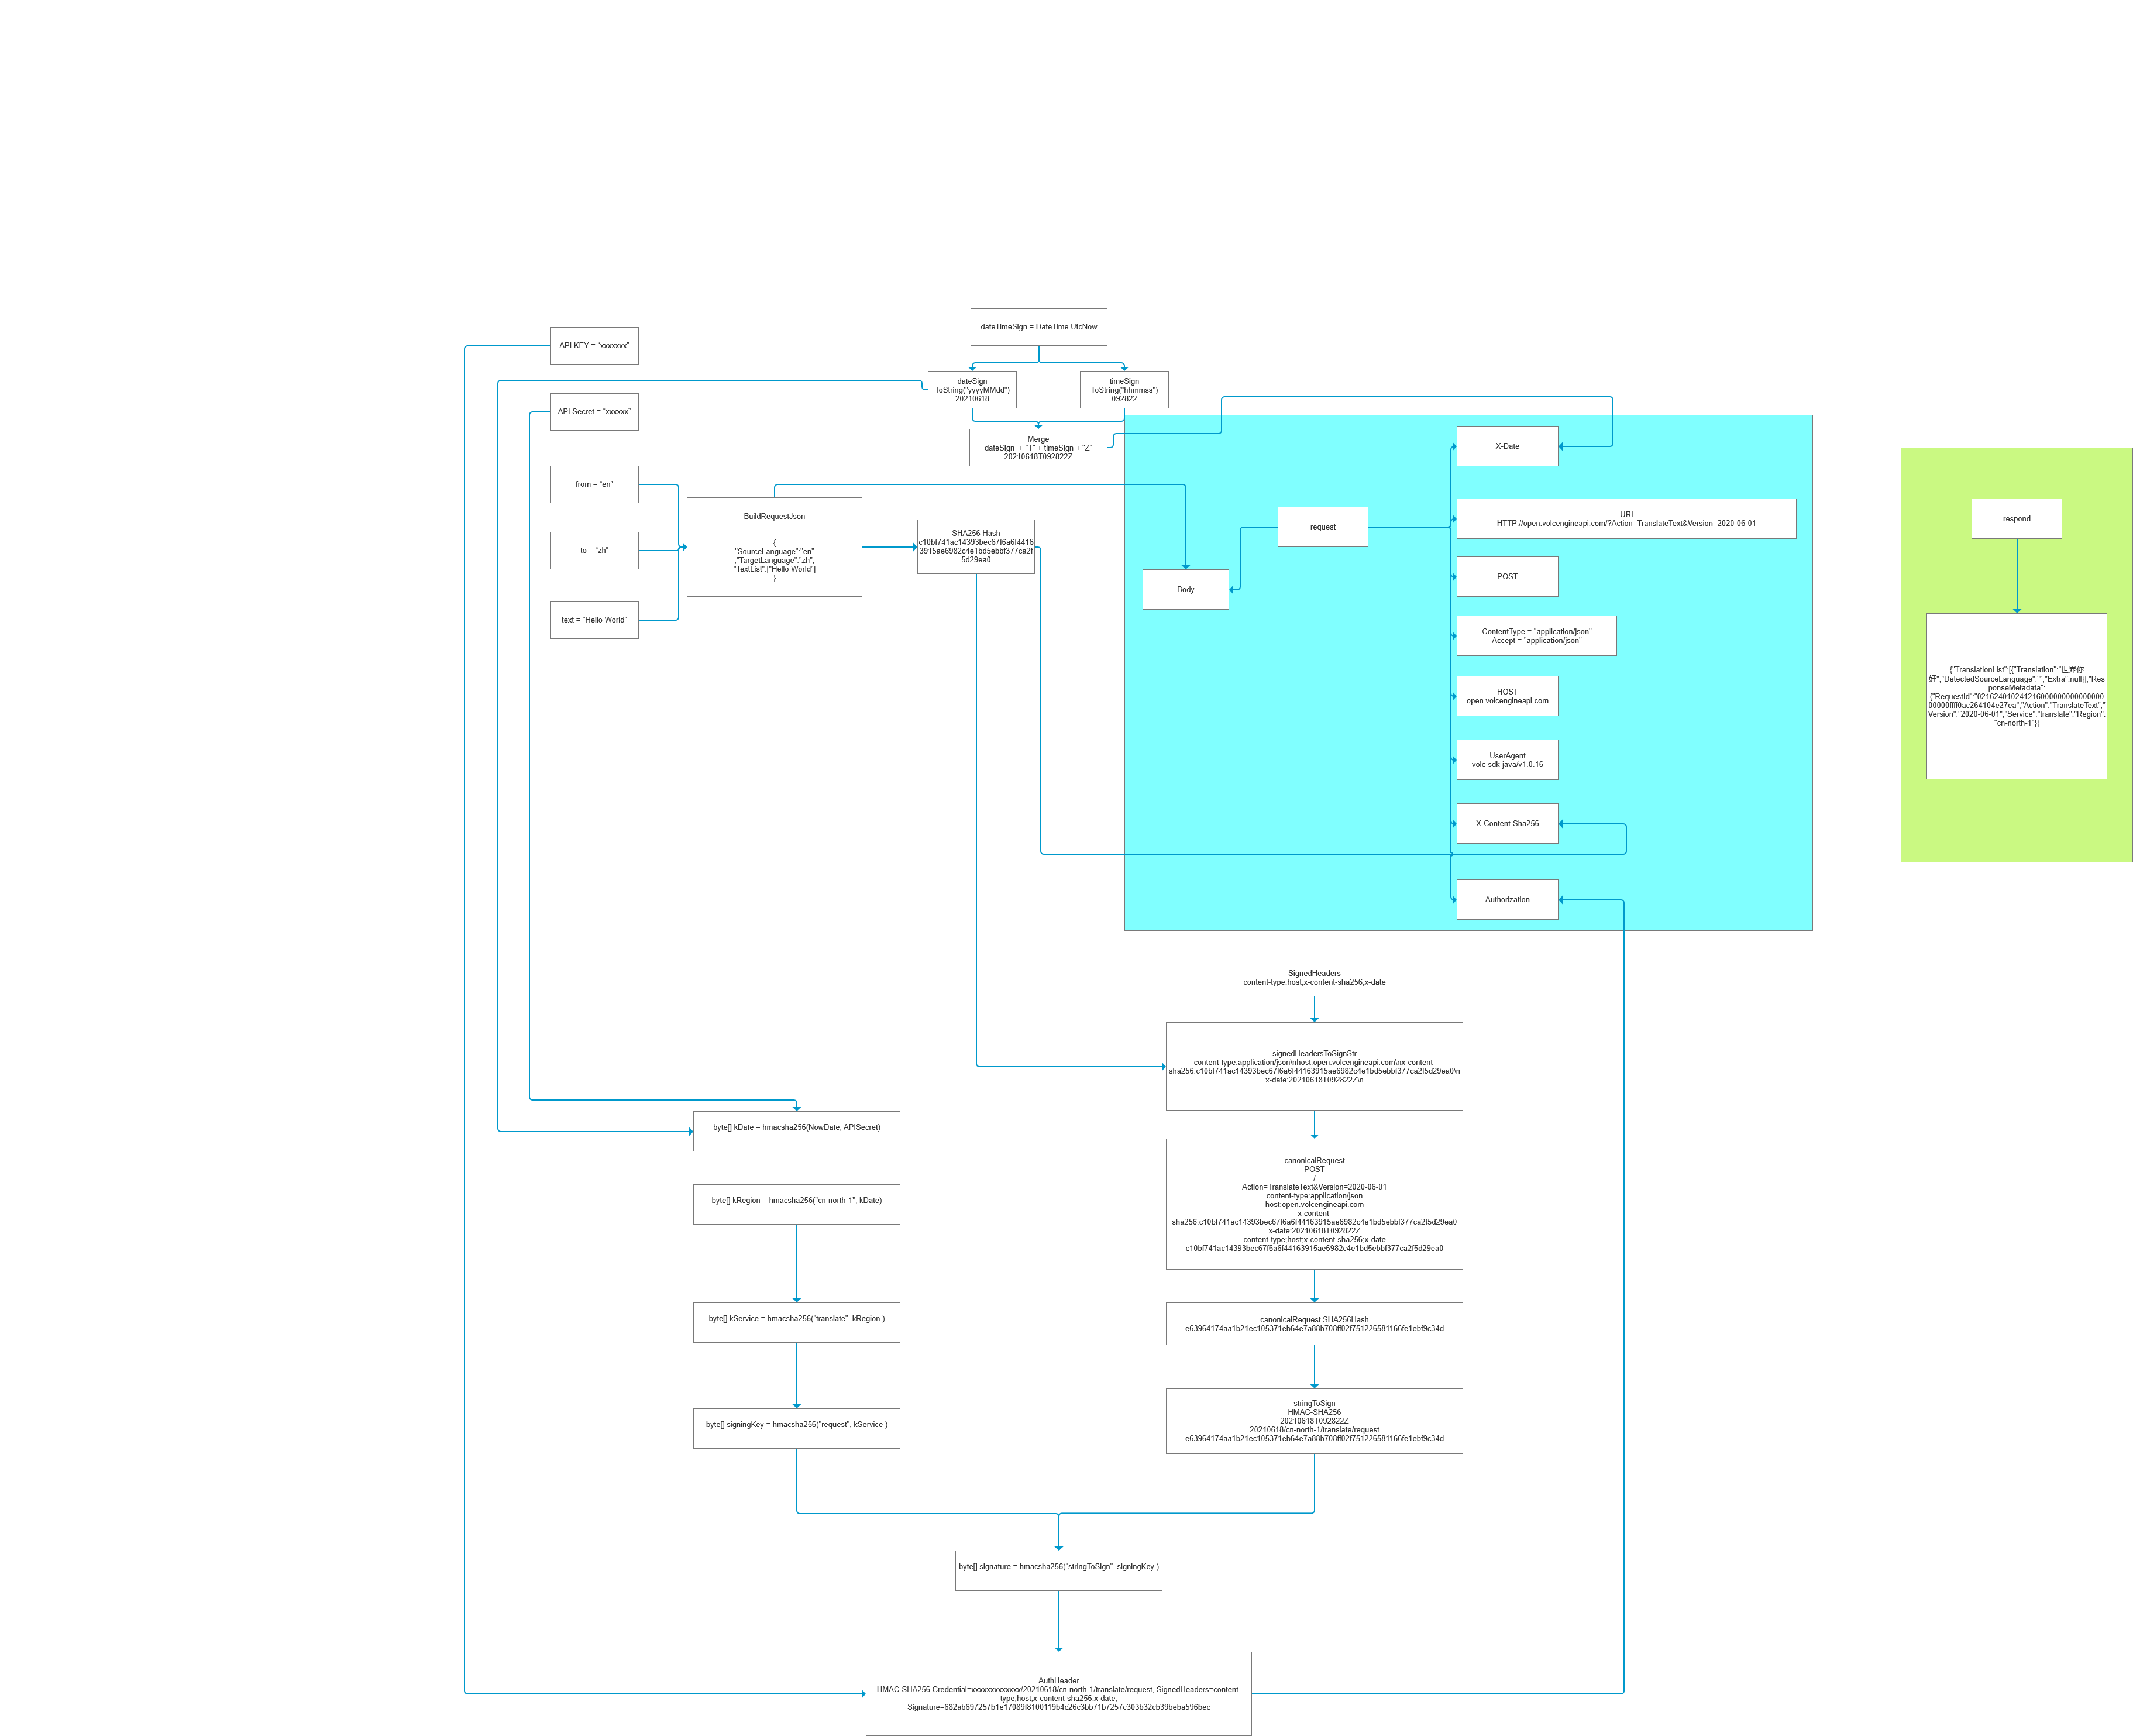Select the byte[] kDate box

click(797, 1131)
